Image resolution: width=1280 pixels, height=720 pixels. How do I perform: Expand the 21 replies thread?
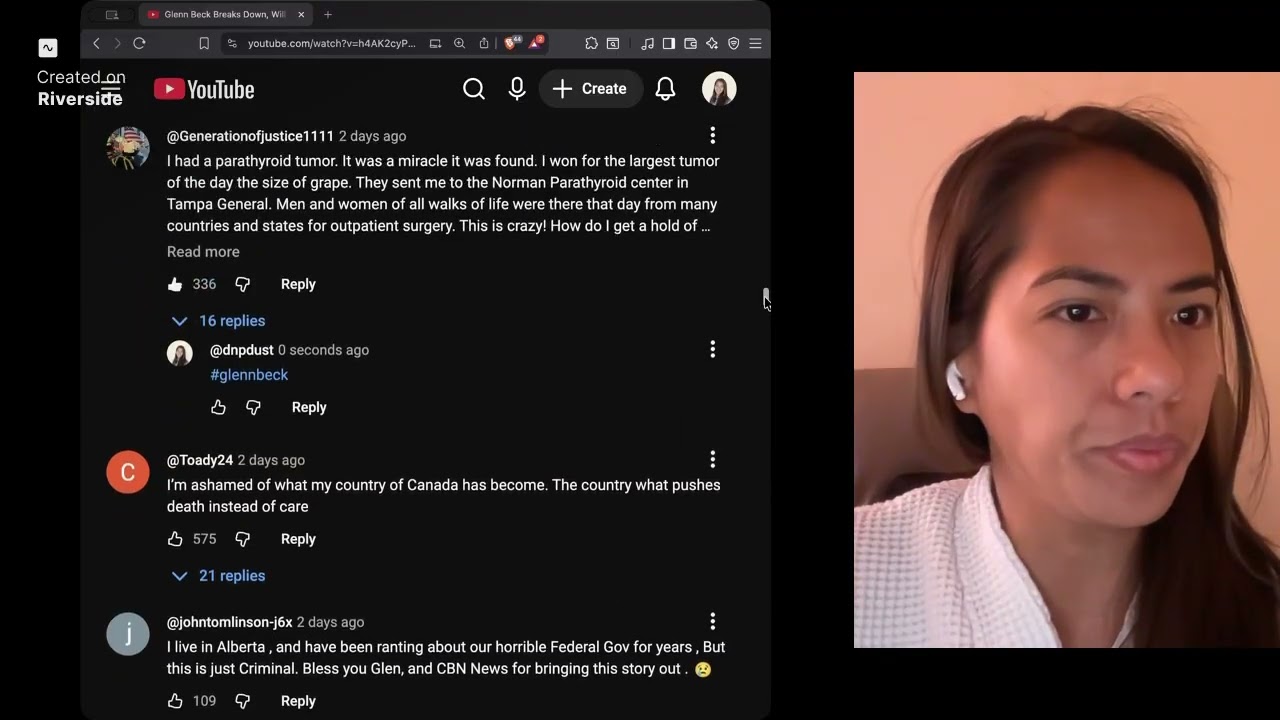point(218,576)
